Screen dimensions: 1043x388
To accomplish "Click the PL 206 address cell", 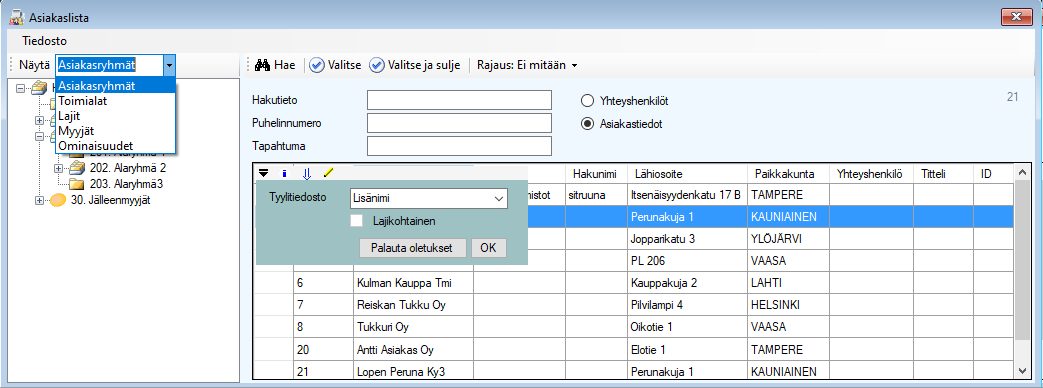I will (688, 261).
